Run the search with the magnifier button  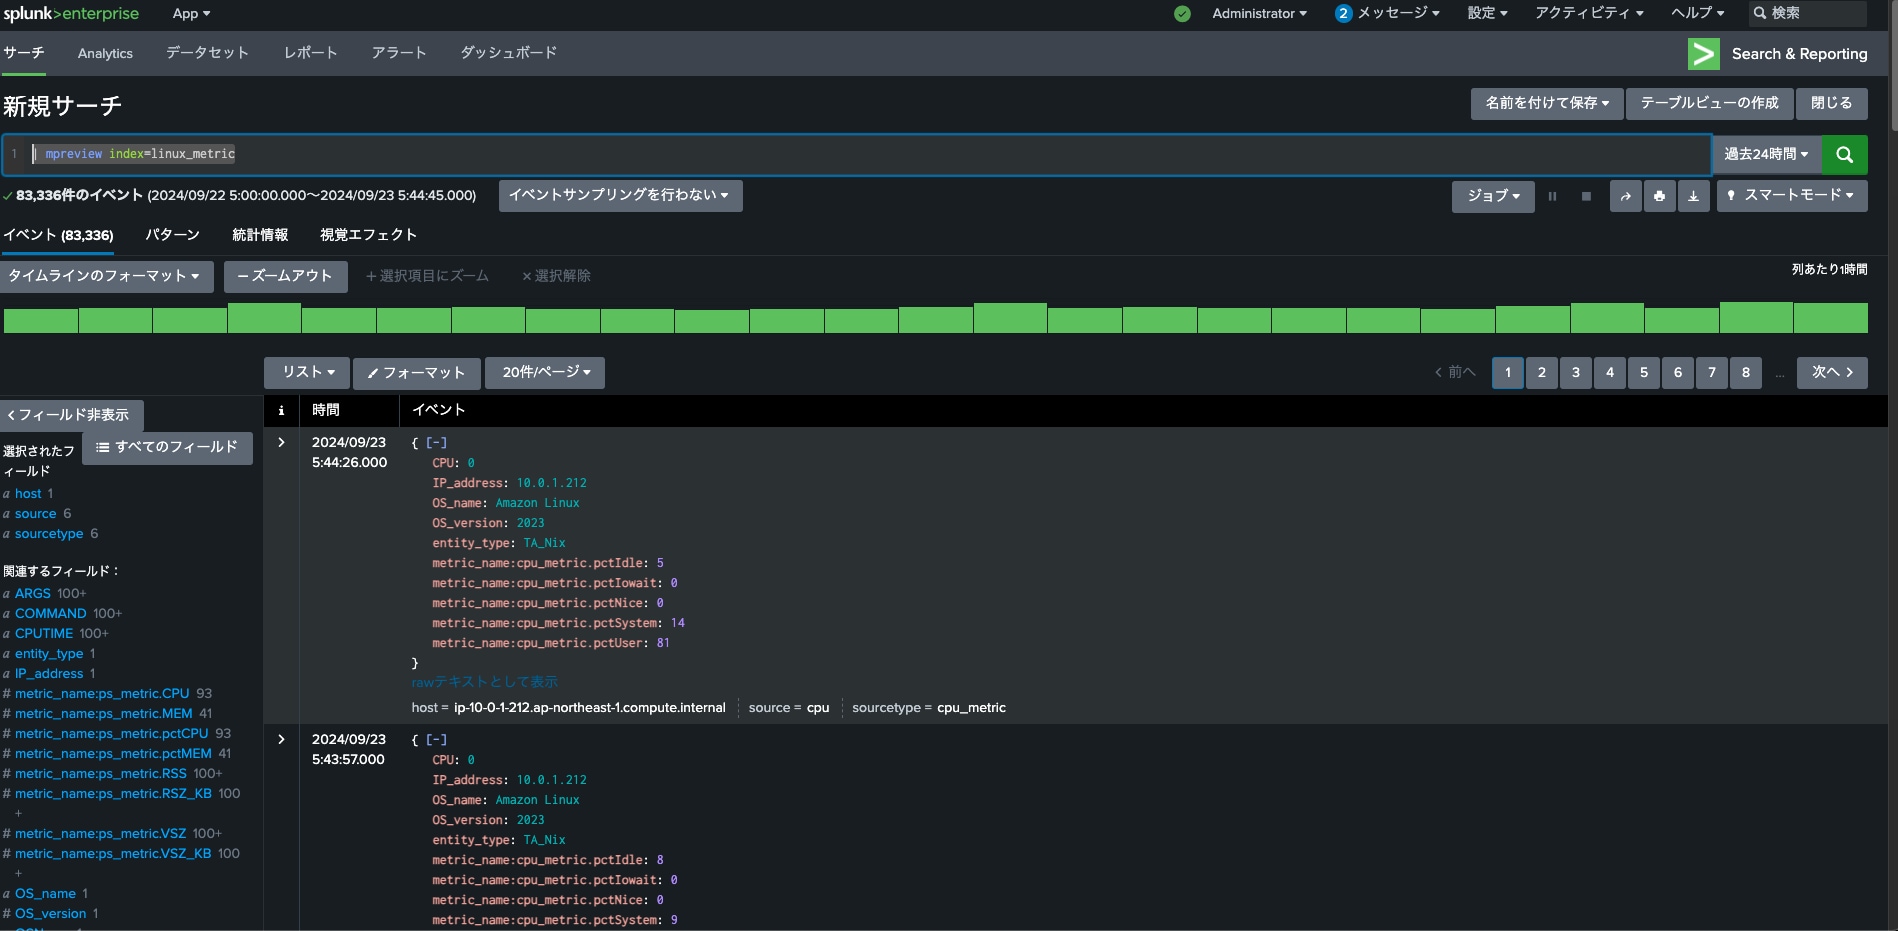(1844, 155)
